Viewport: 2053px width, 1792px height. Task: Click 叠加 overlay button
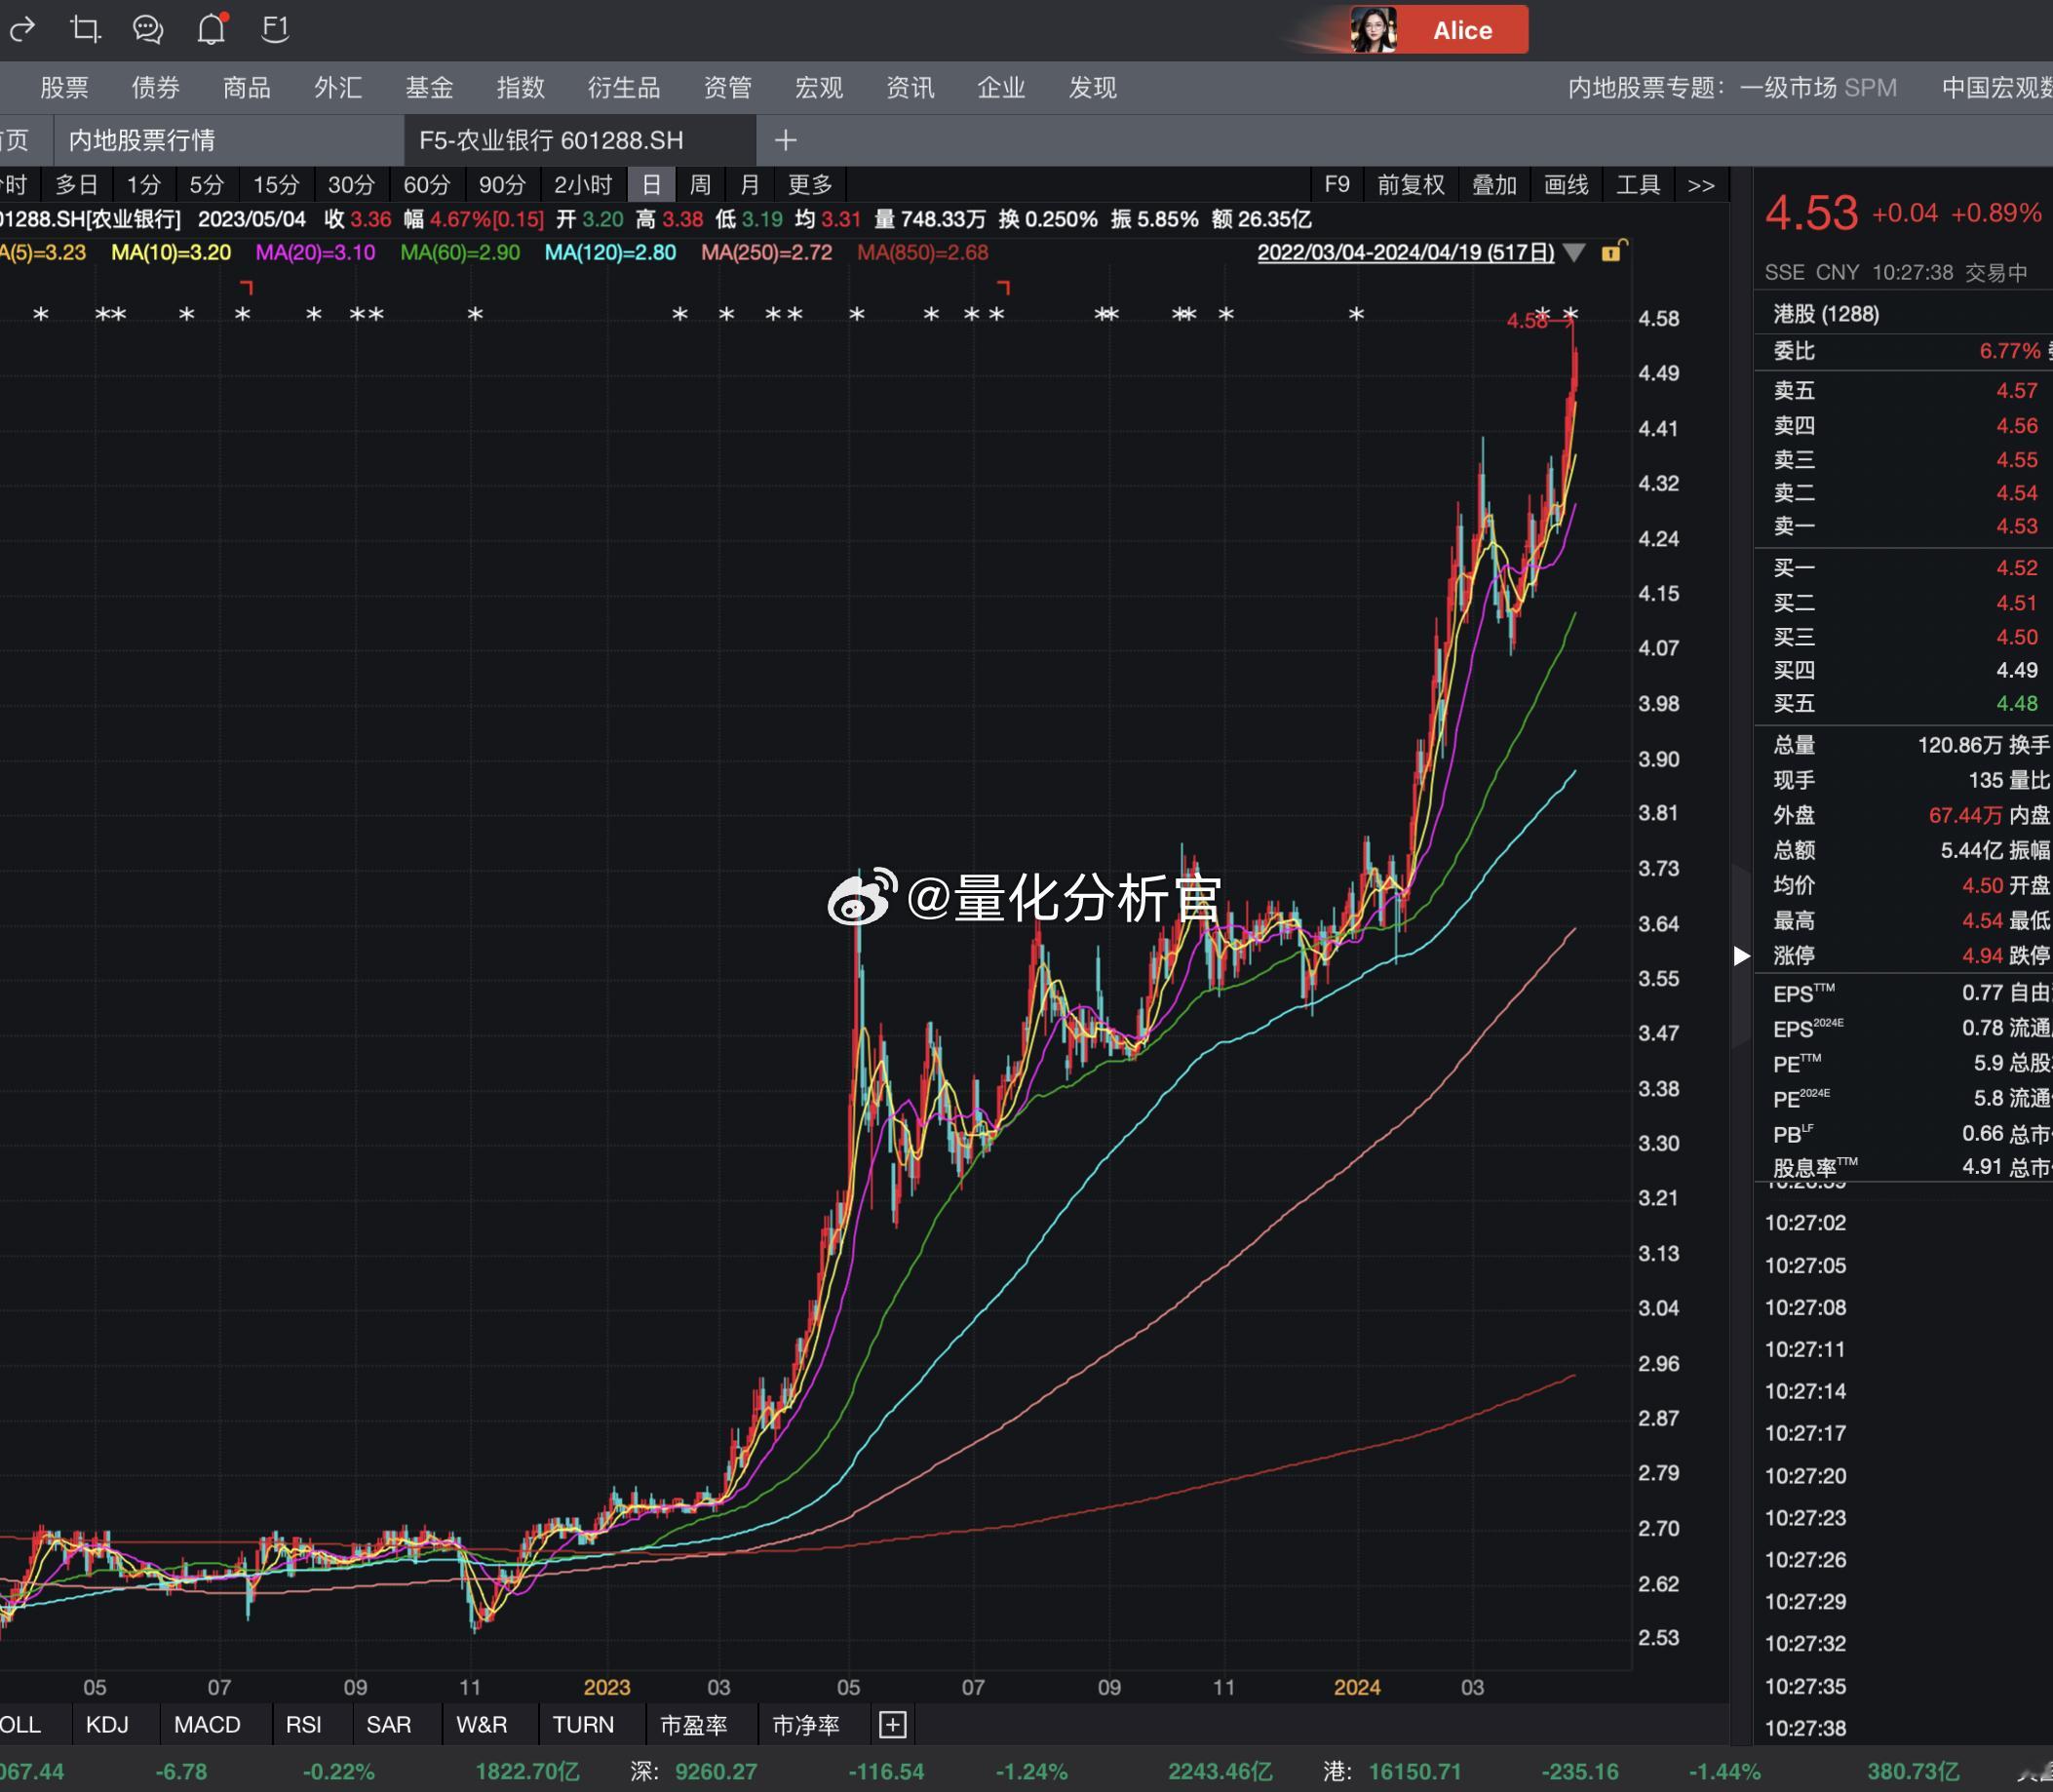point(1495,185)
